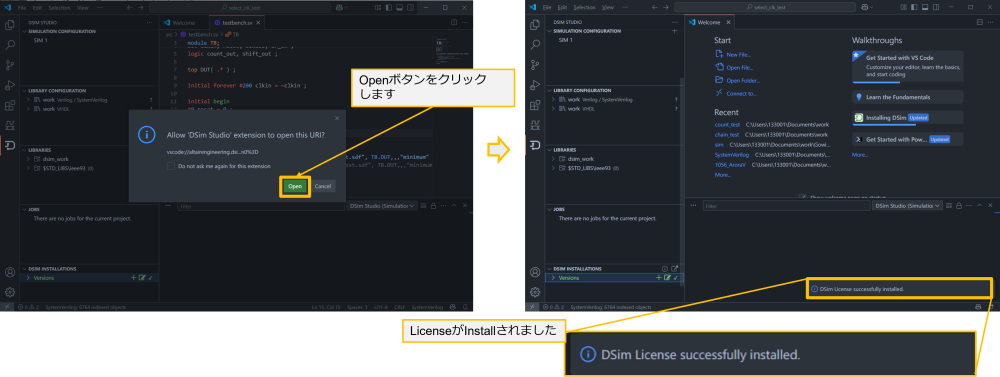Open the SystemVerilog recent folder link
This screenshot has height=377, width=1000.
pos(732,154)
